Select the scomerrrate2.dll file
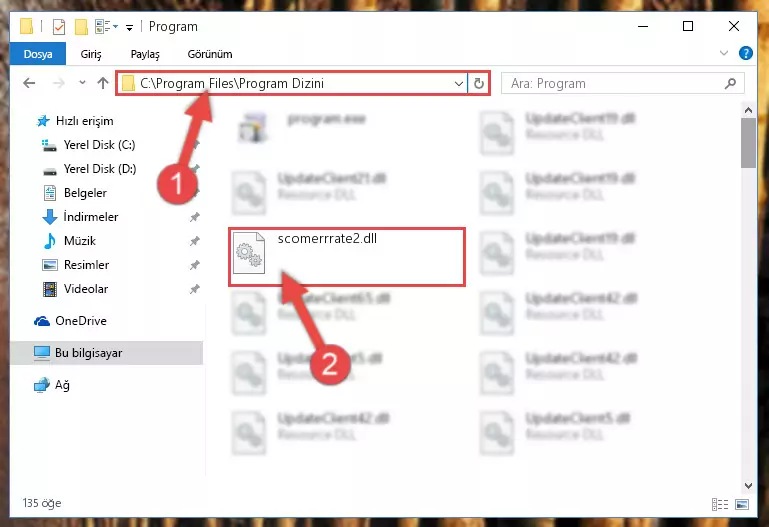 pyautogui.click(x=347, y=256)
